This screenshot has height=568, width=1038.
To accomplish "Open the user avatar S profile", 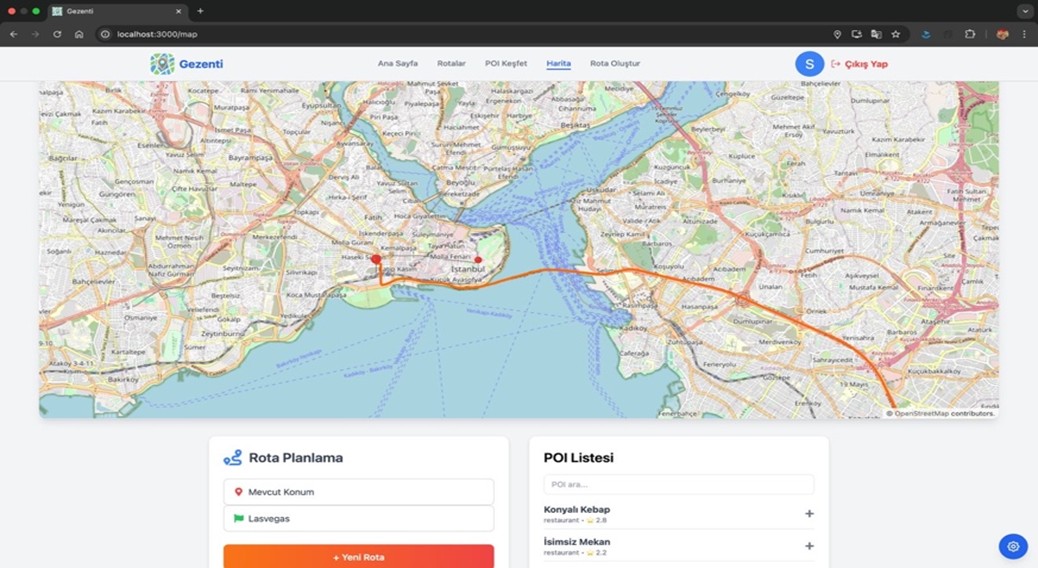I will tap(809, 64).
